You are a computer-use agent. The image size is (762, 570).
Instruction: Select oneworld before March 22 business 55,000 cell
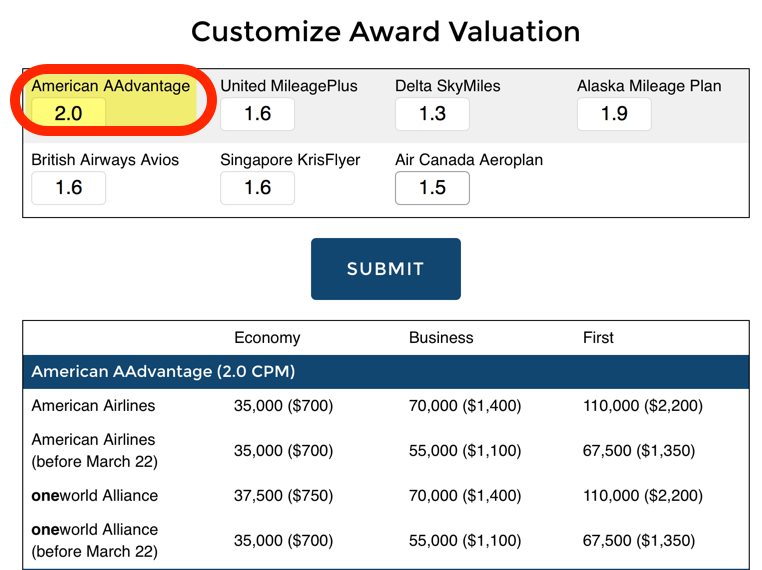pyautogui.click(x=465, y=540)
